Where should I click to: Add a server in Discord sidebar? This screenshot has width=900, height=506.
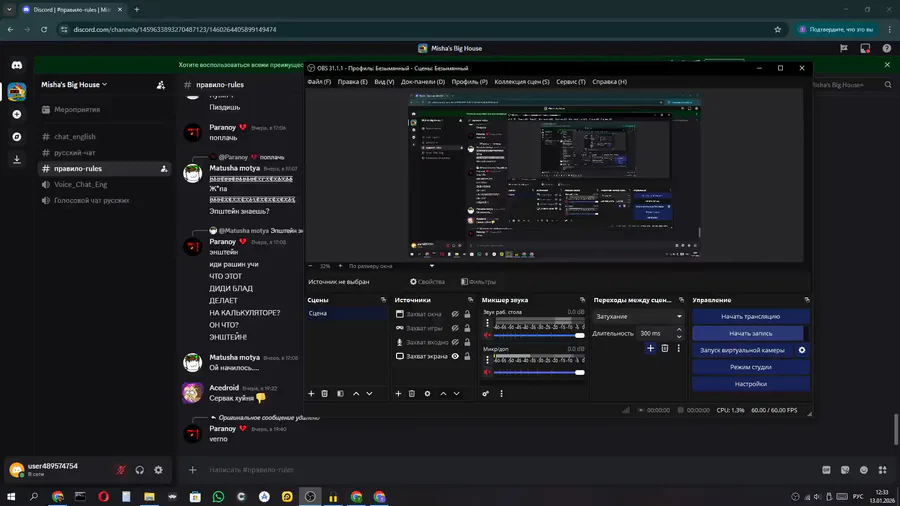pos(17,115)
